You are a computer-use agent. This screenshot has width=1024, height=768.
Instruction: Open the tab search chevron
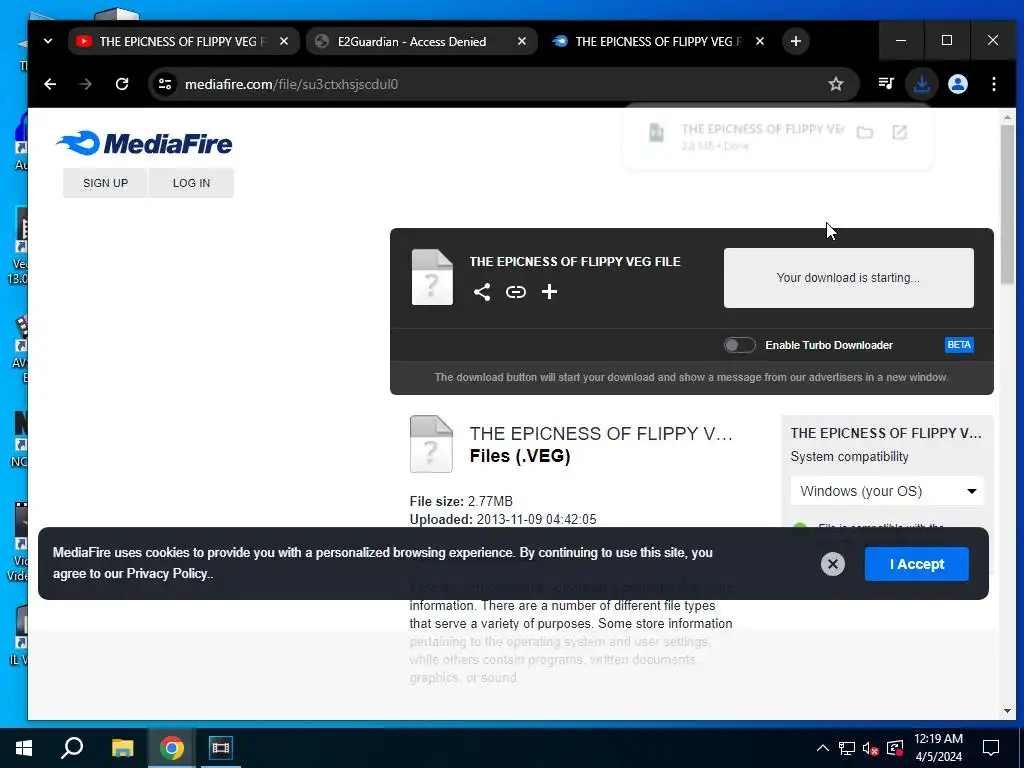[x=48, y=41]
